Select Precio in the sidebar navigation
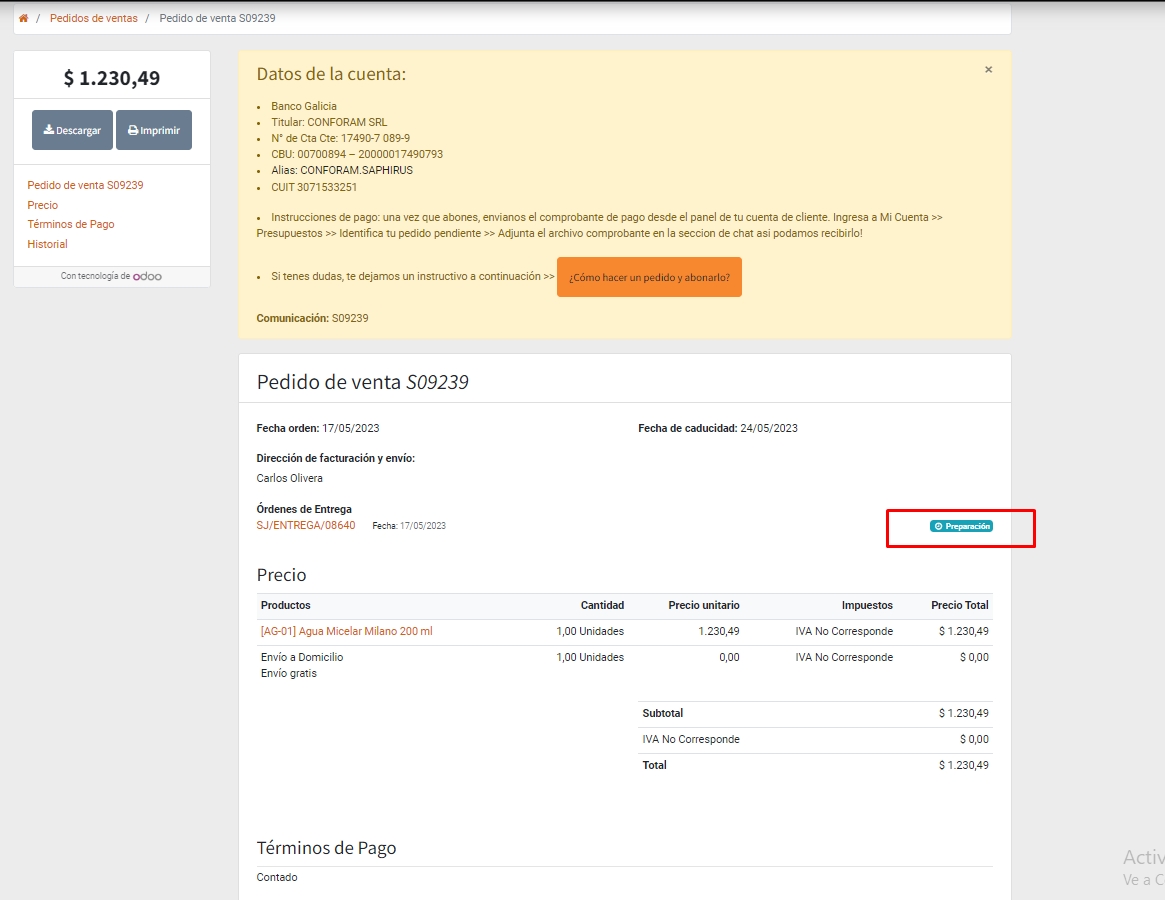1165x900 pixels. click(x=43, y=205)
